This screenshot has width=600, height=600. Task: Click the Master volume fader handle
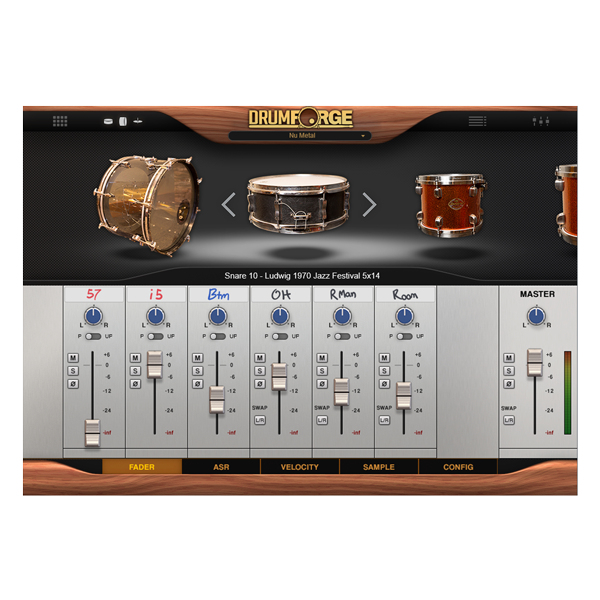coord(535,362)
